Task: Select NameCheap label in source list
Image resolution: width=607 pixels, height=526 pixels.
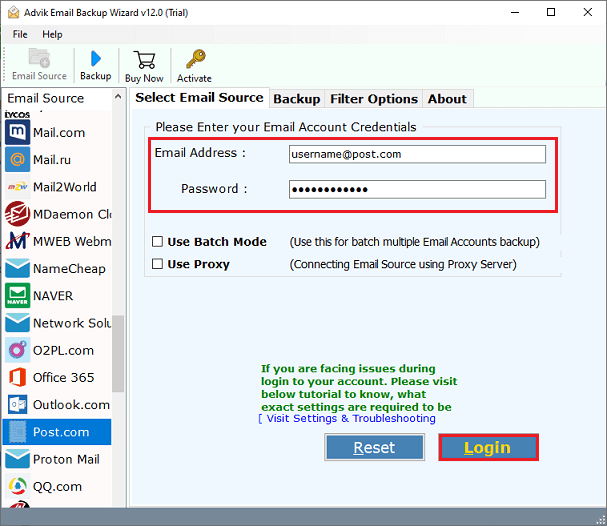Action: tap(69, 269)
